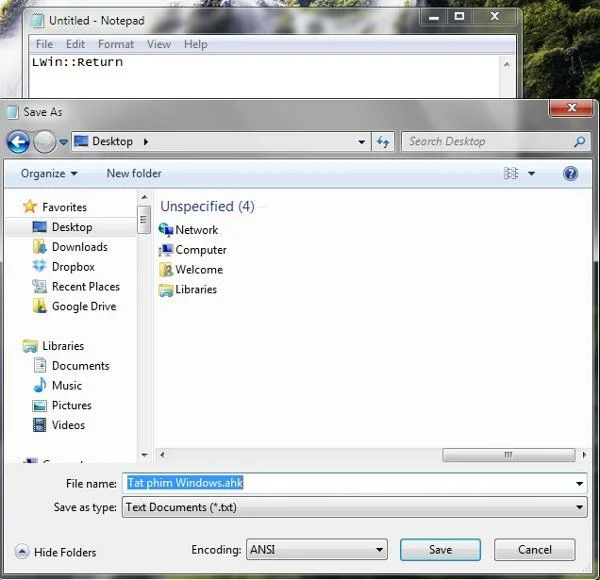Image resolution: width=600 pixels, height=580 pixels.
Task: Open the view options dropdown arrow
Action: [x=532, y=173]
